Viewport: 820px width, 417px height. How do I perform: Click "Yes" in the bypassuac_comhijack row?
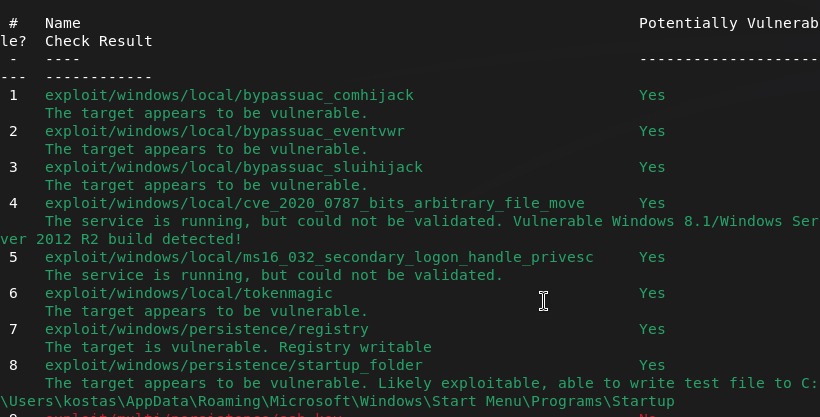(x=652, y=95)
